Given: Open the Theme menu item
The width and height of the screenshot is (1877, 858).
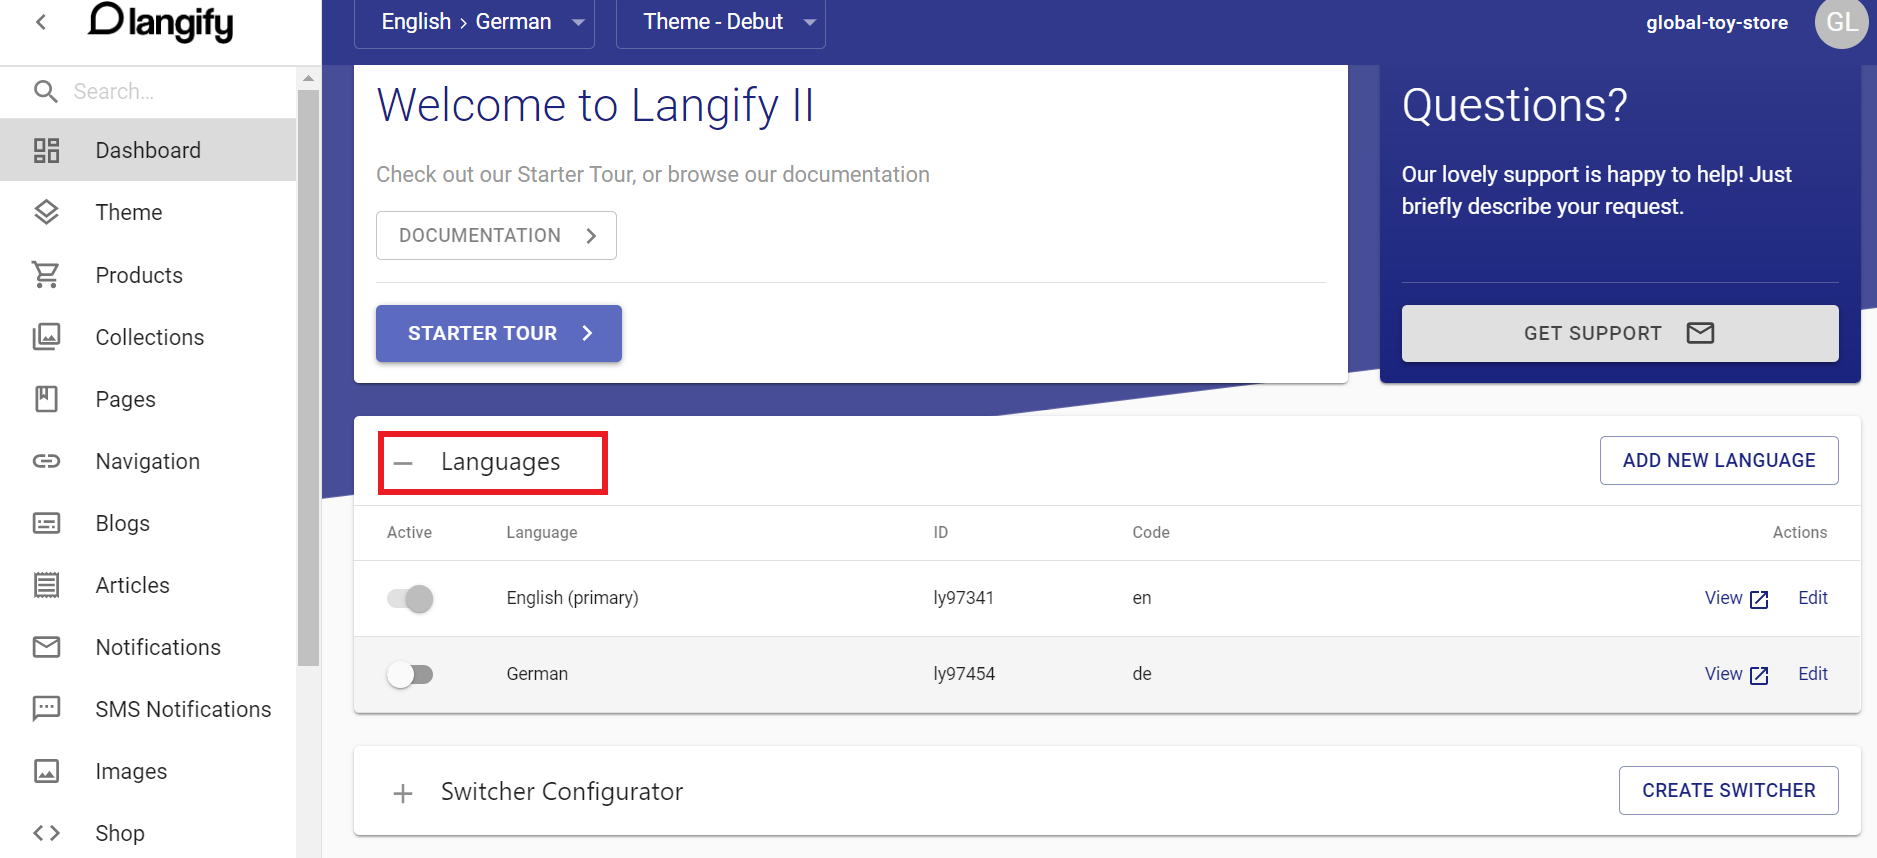Looking at the screenshot, I should click(x=148, y=212).
